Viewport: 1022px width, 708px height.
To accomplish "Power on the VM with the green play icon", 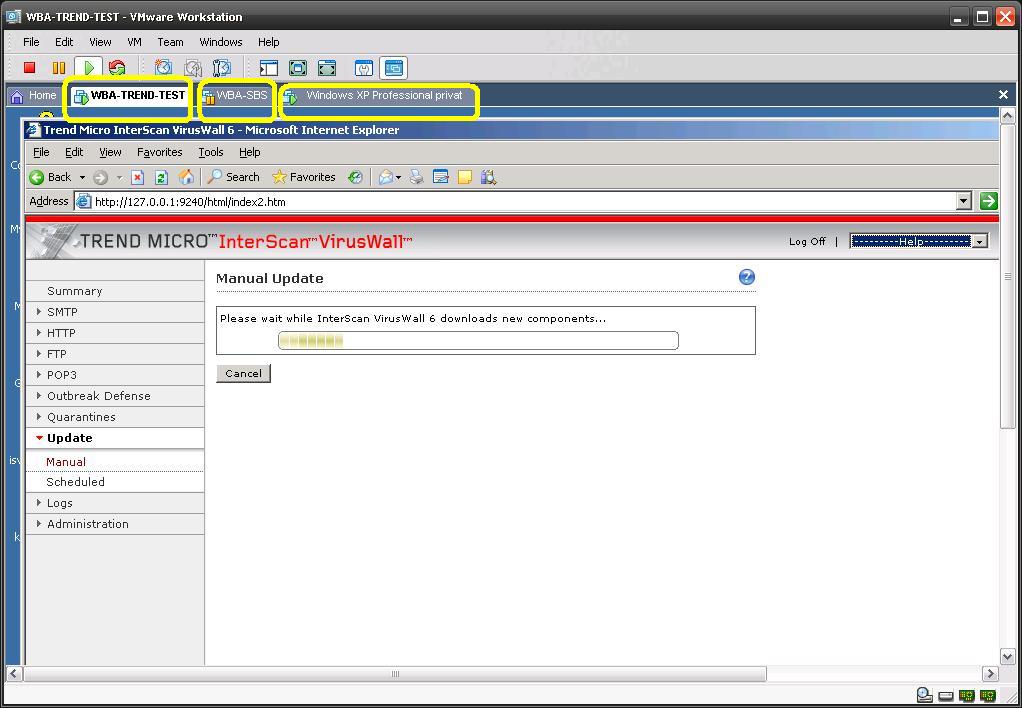I will tap(89, 67).
